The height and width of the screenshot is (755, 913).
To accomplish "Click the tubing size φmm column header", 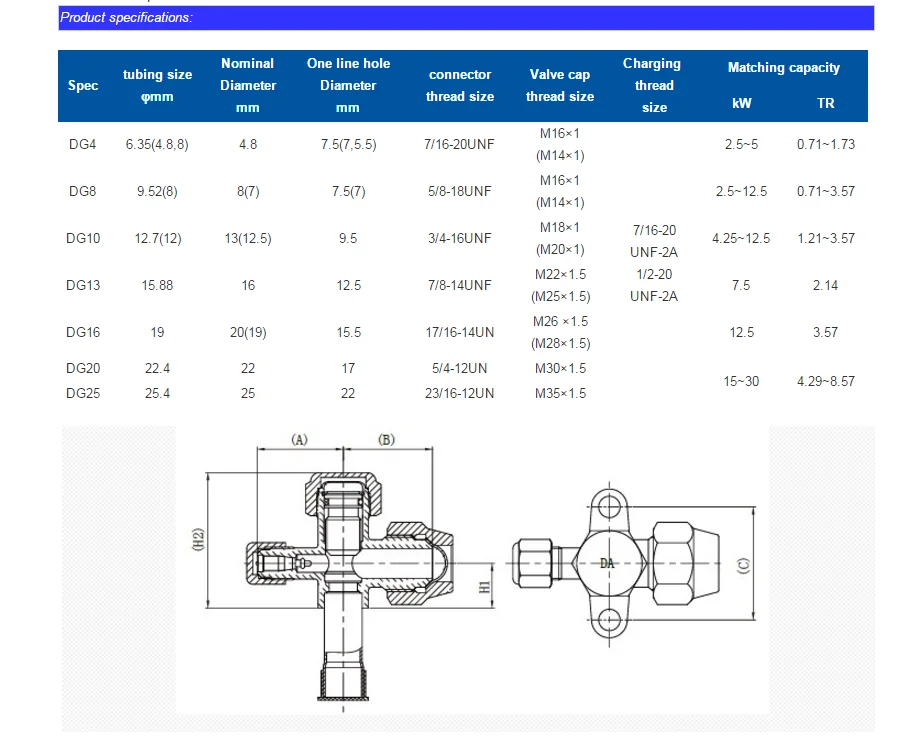I will [157, 85].
